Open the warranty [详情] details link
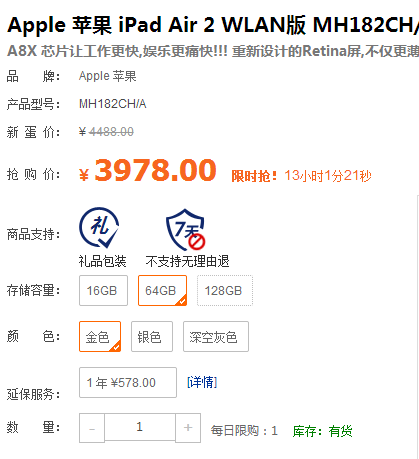 pos(202,382)
